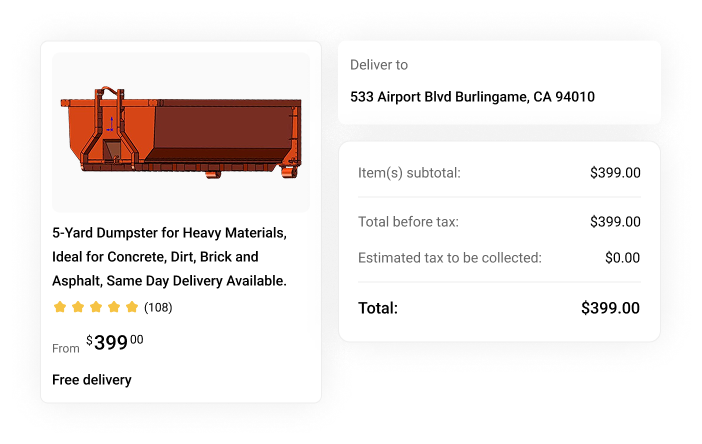Screen dimensions: 702x444
Task: Click the fifth rating star
Action: pos(132,307)
